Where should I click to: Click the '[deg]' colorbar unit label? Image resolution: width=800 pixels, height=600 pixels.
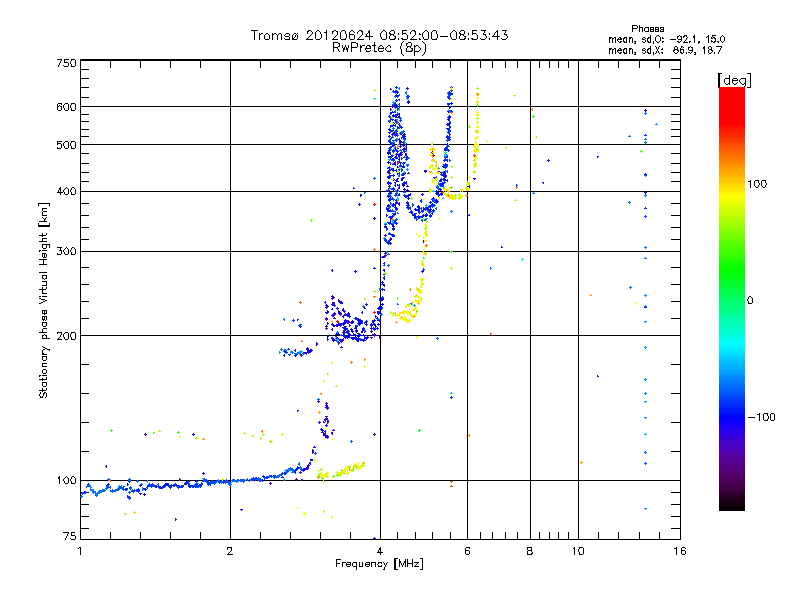click(x=734, y=80)
